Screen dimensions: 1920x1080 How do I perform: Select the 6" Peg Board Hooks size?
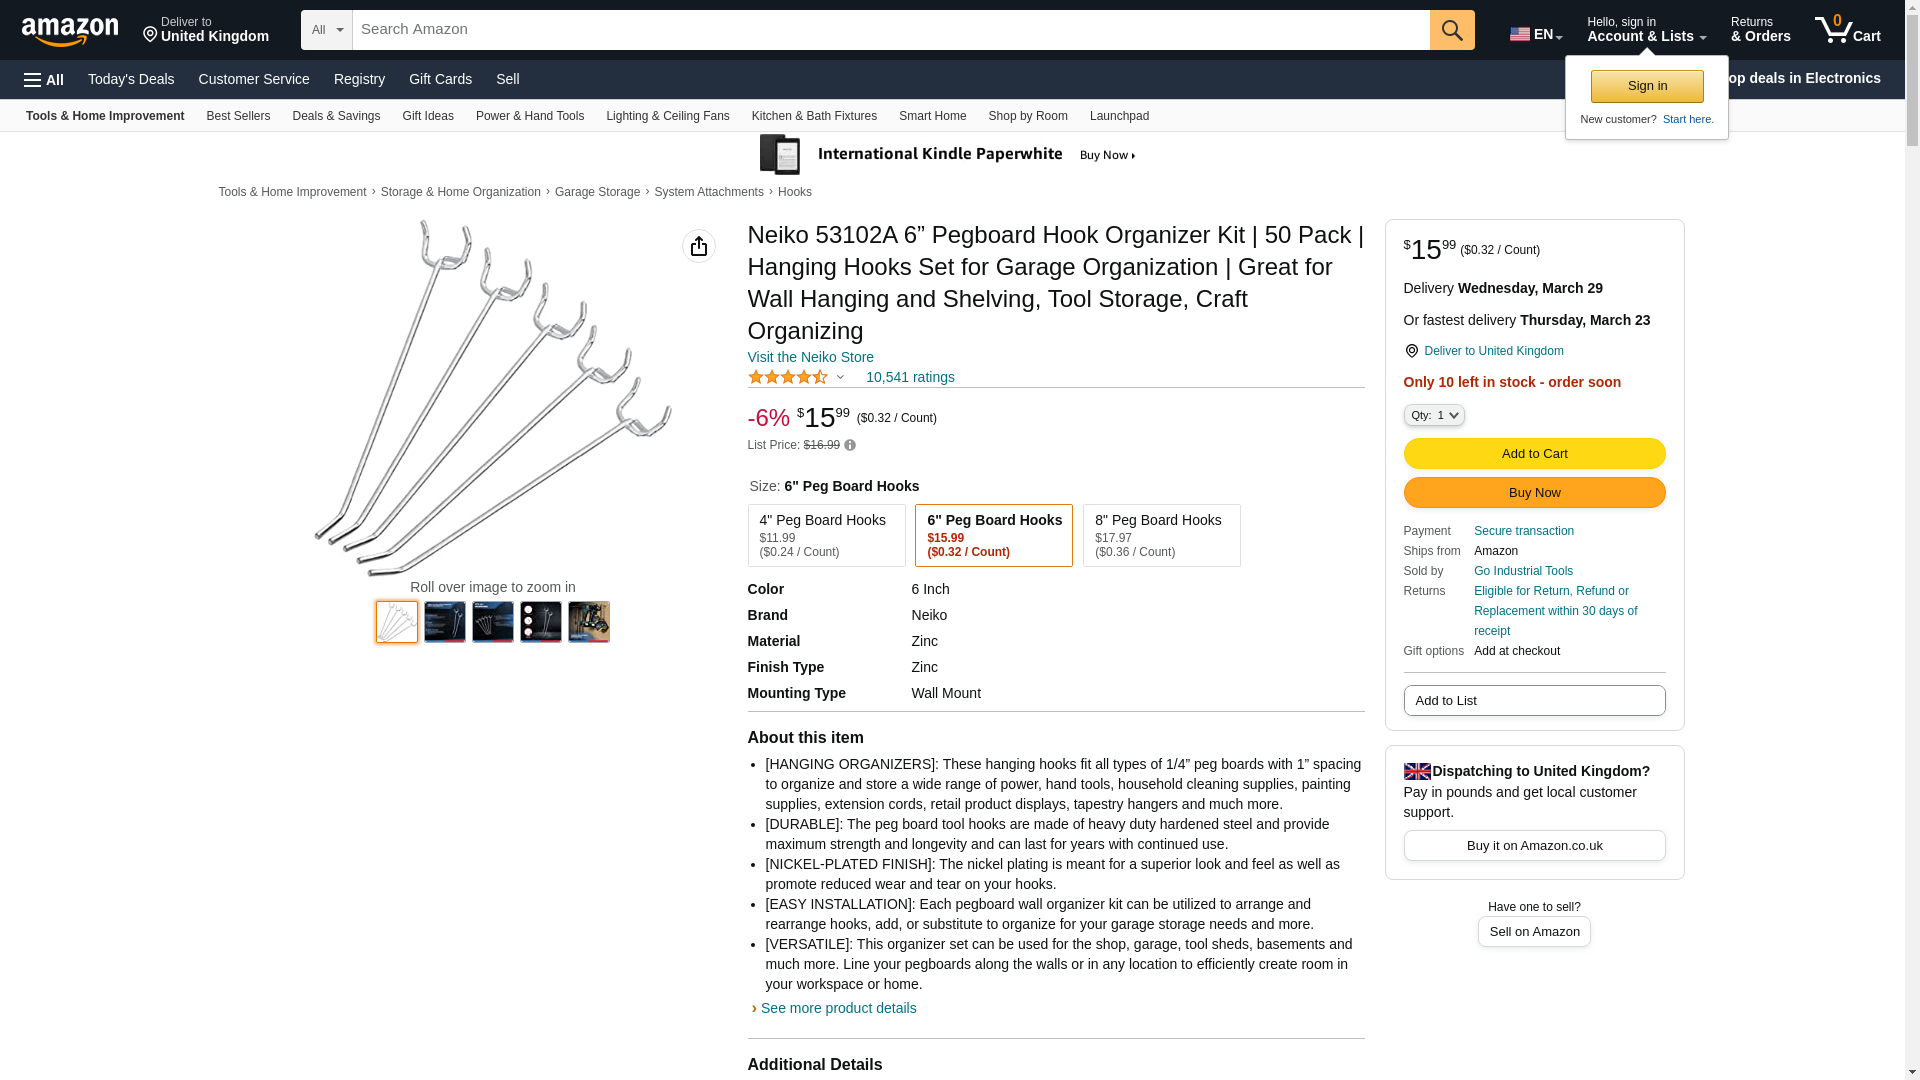pyautogui.click(x=993, y=535)
